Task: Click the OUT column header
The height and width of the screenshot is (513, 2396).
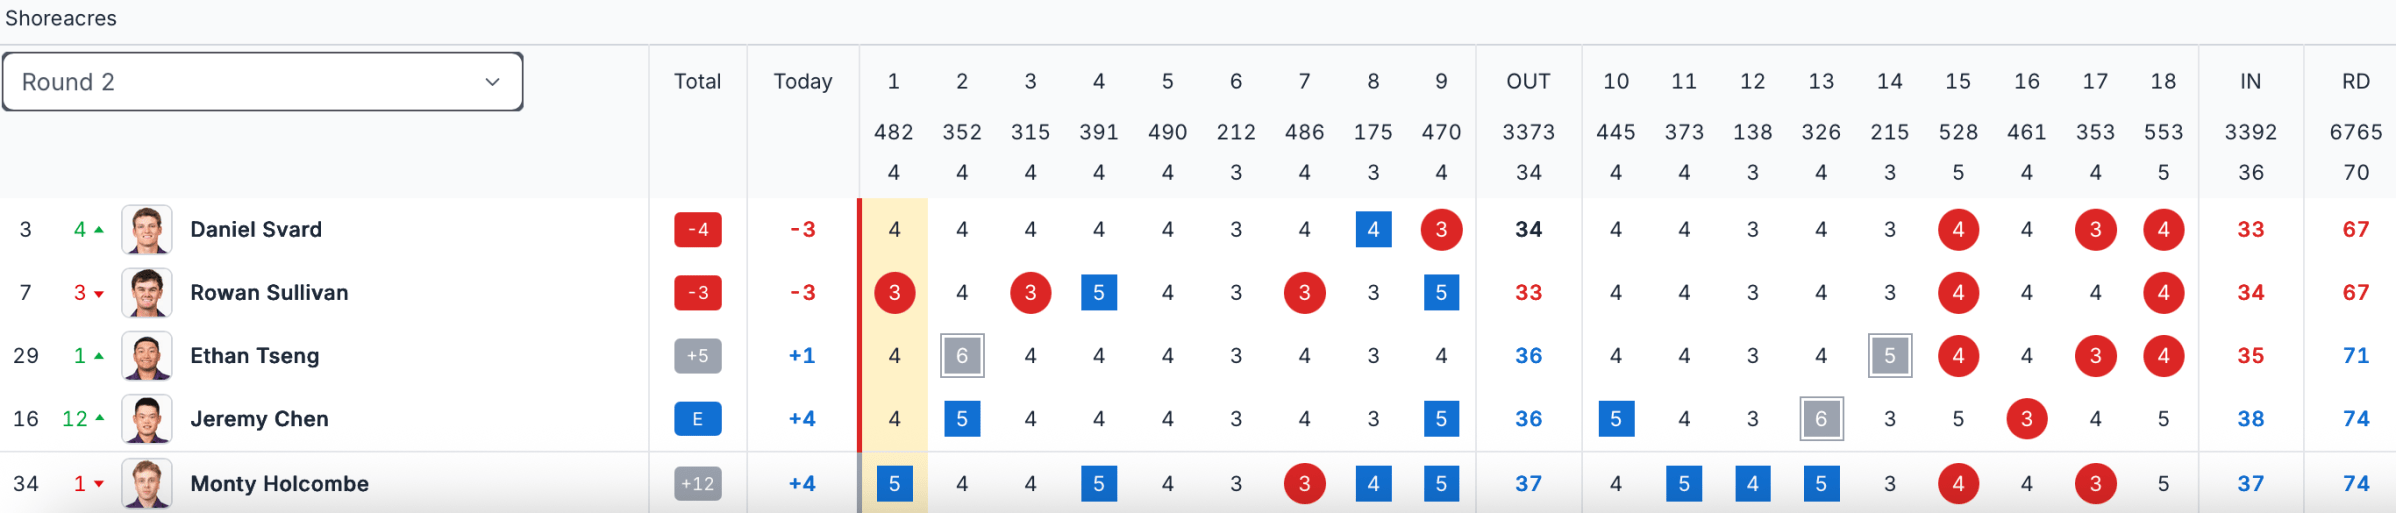Action: click(x=1528, y=82)
